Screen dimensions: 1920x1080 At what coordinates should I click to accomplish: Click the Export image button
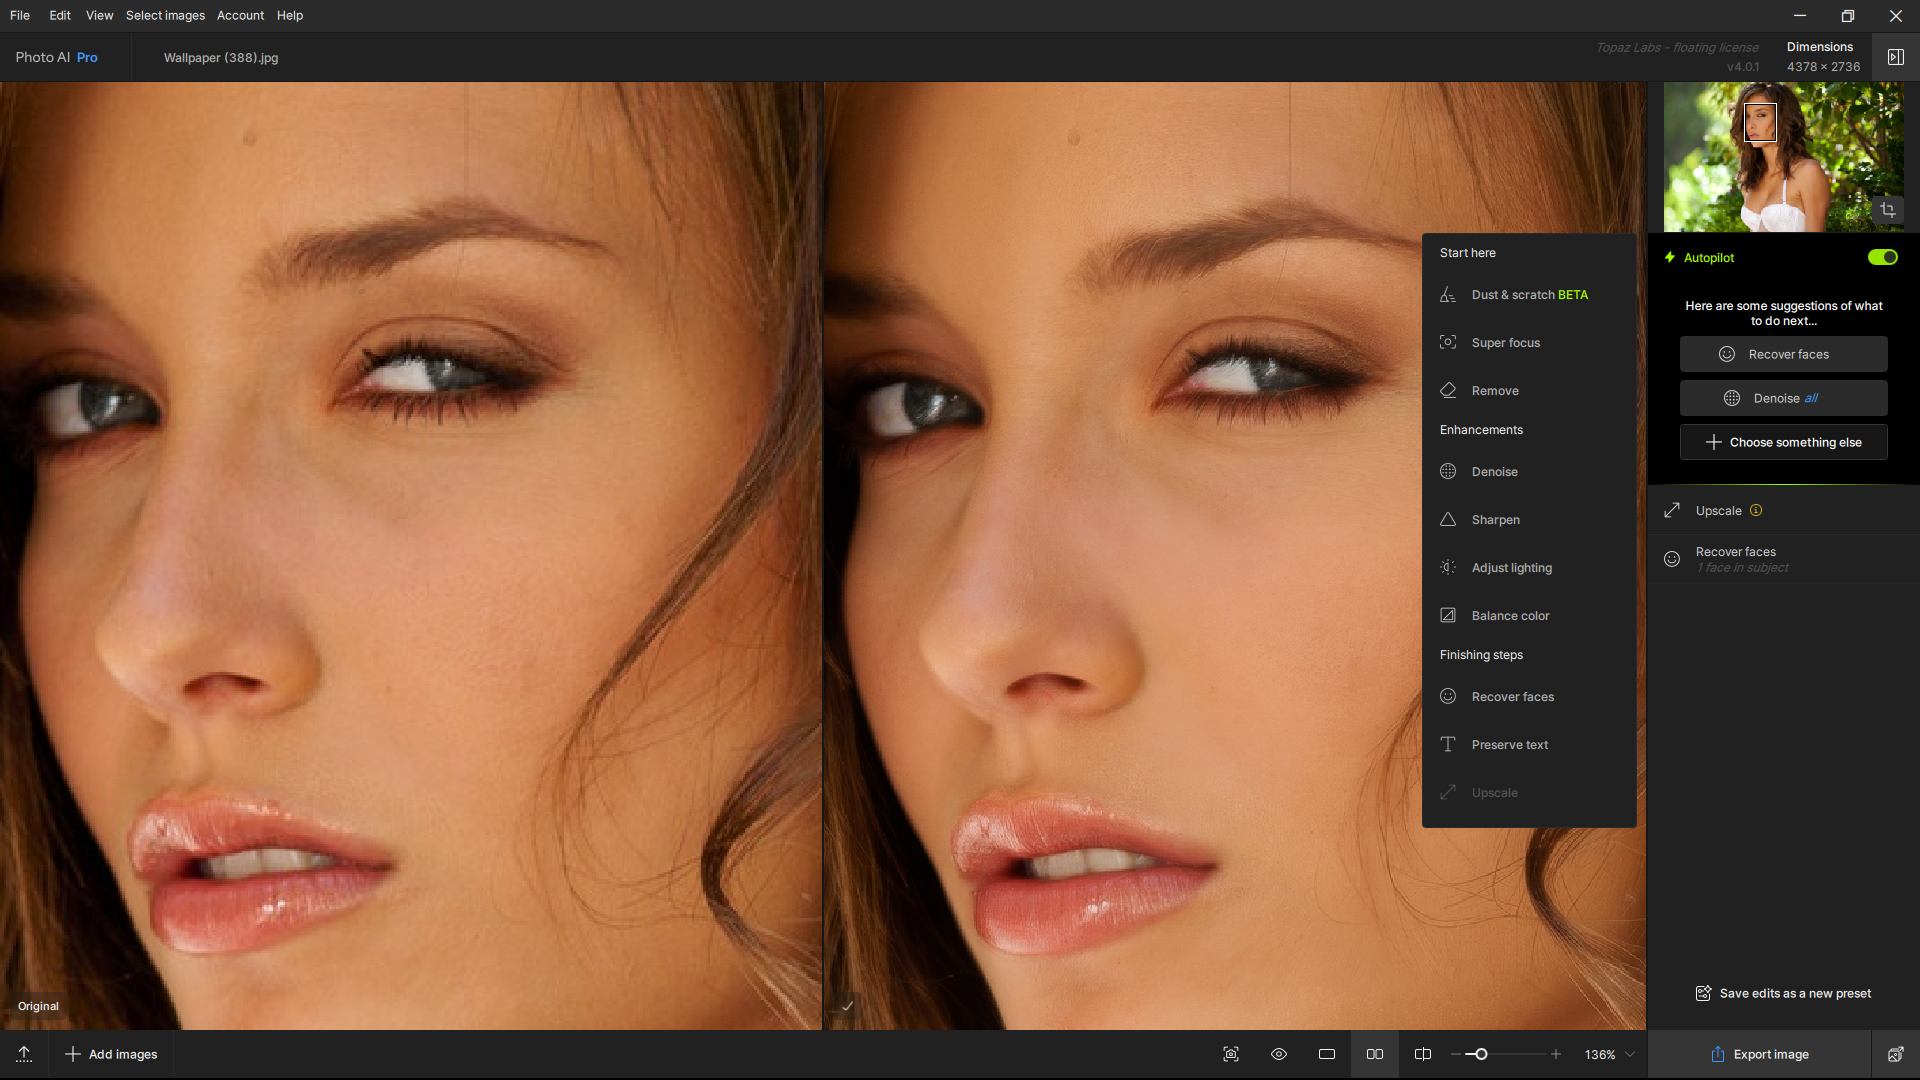[1760, 1054]
